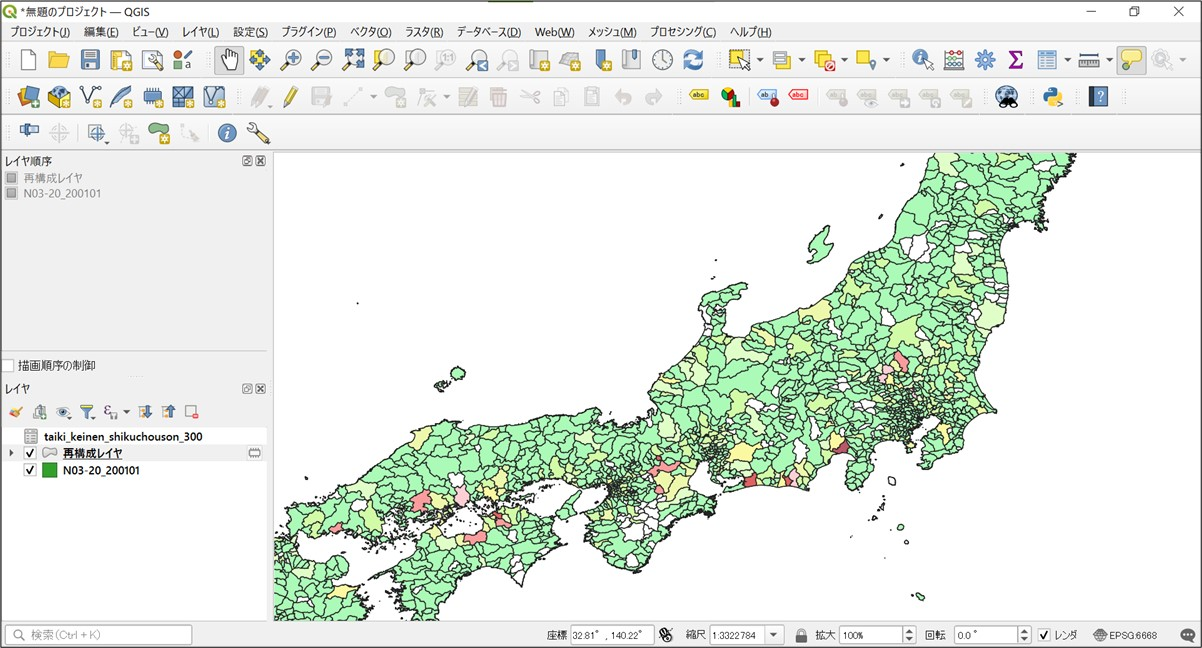1202x648 pixels.
Task: Open the Processing Toolbox gear icon
Action: pyautogui.click(x=985, y=60)
